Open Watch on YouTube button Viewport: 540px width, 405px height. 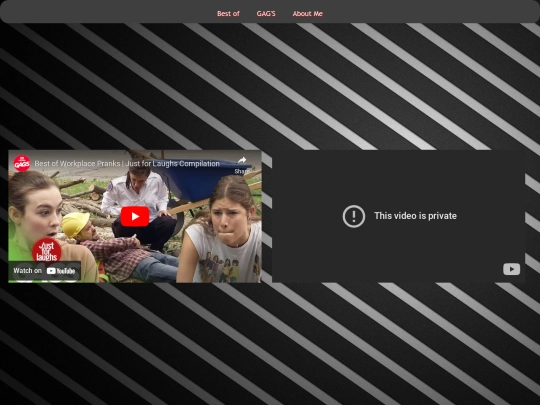44,271
